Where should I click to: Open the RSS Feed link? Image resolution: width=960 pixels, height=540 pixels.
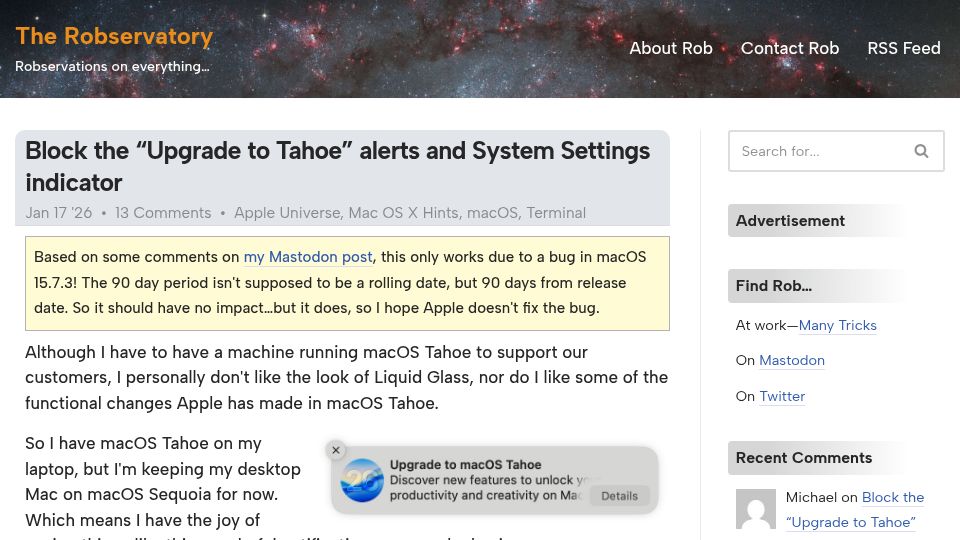pyautogui.click(x=904, y=48)
